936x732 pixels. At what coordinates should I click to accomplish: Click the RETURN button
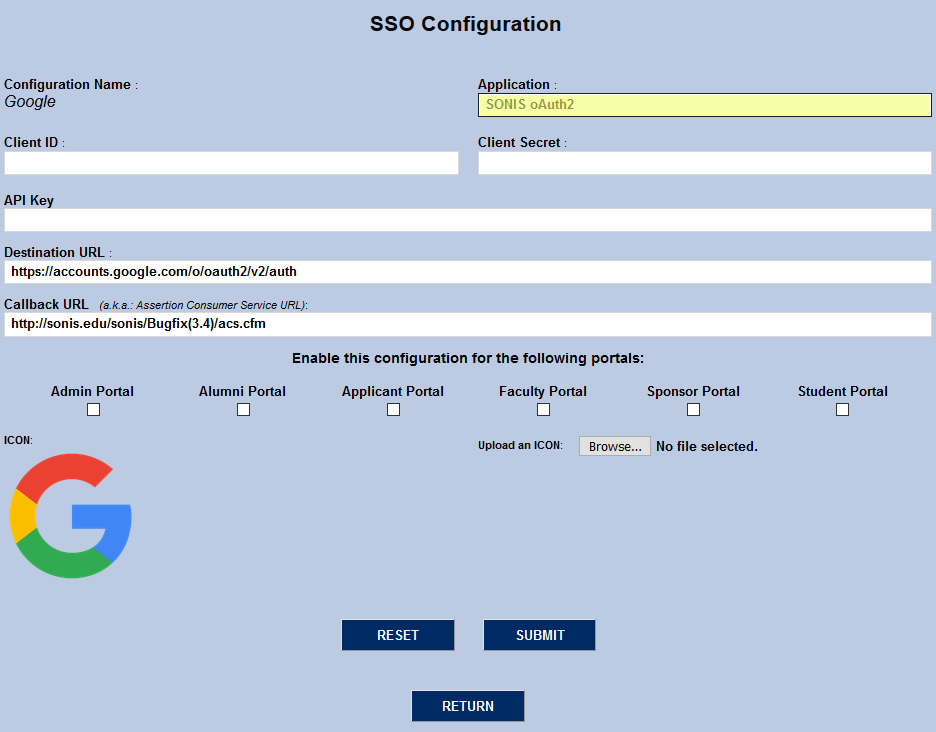click(467, 705)
